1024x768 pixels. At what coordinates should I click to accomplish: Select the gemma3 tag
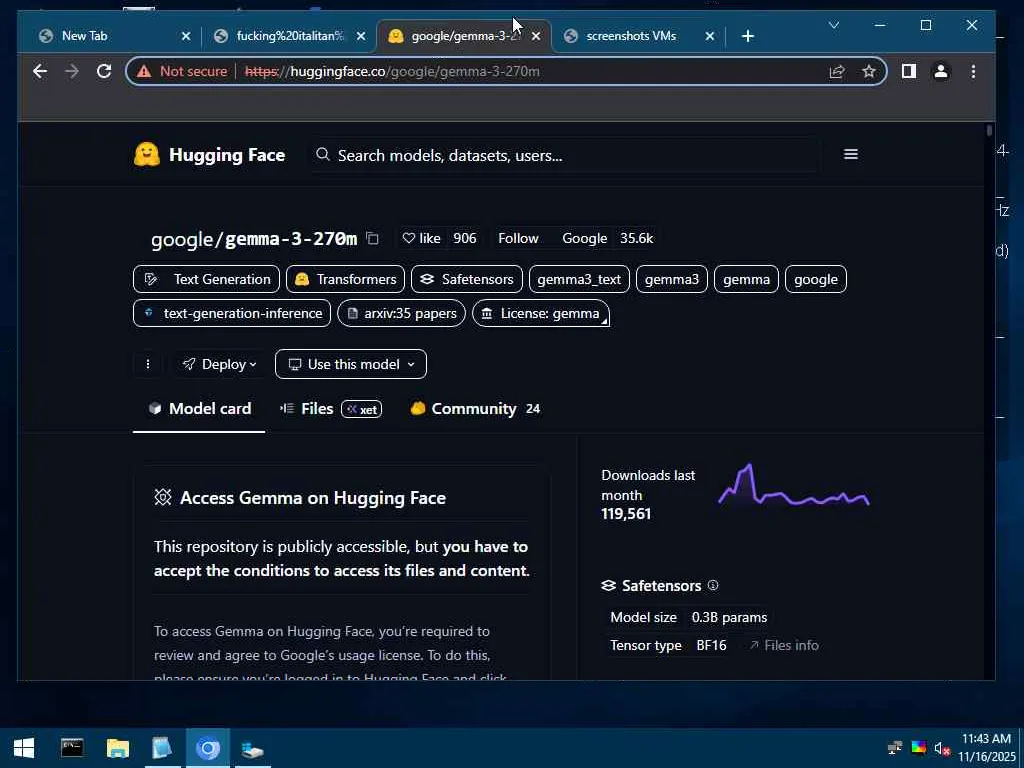click(x=671, y=279)
